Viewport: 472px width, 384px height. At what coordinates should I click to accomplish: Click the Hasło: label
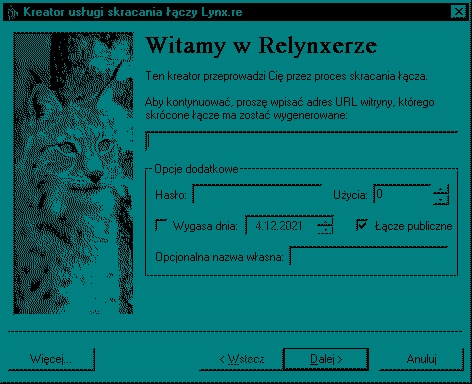pyautogui.click(x=171, y=195)
